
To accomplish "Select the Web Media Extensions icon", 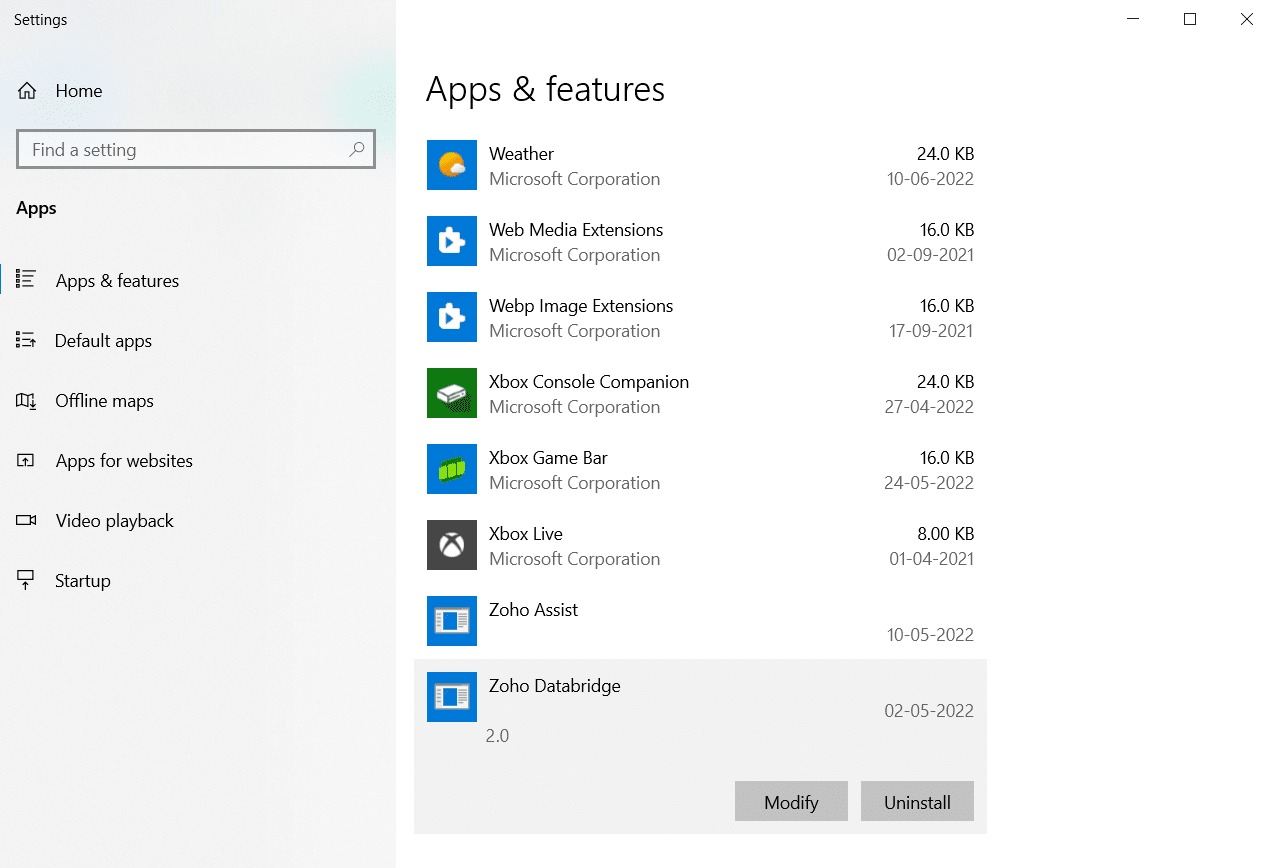I will click(x=452, y=241).
